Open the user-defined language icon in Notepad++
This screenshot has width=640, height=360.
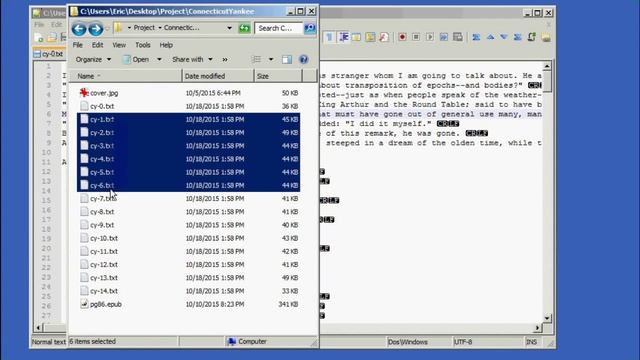pos(356,37)
